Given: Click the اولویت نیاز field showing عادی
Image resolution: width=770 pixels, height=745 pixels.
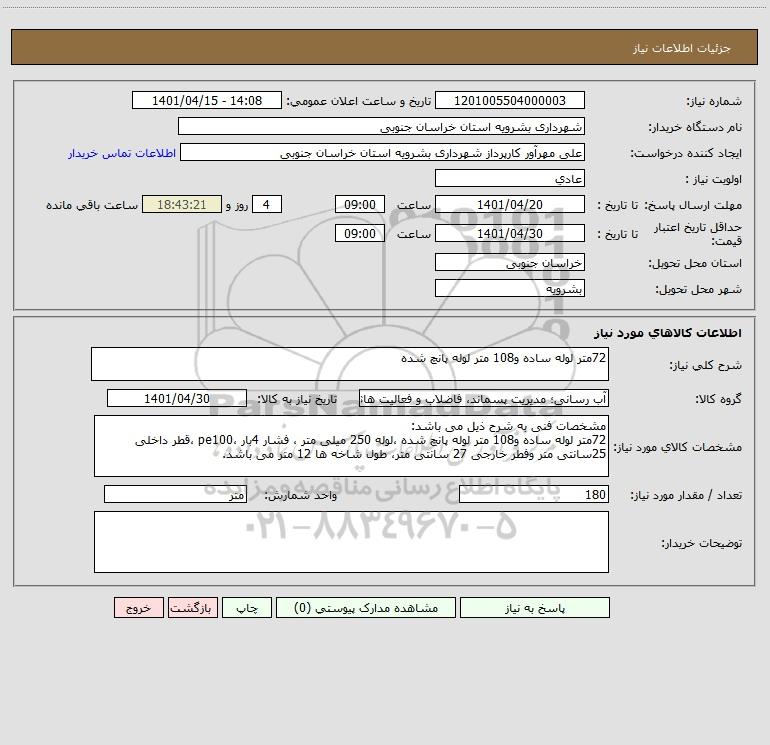Looking at the screenshot, I should click(x=510, y=178).
